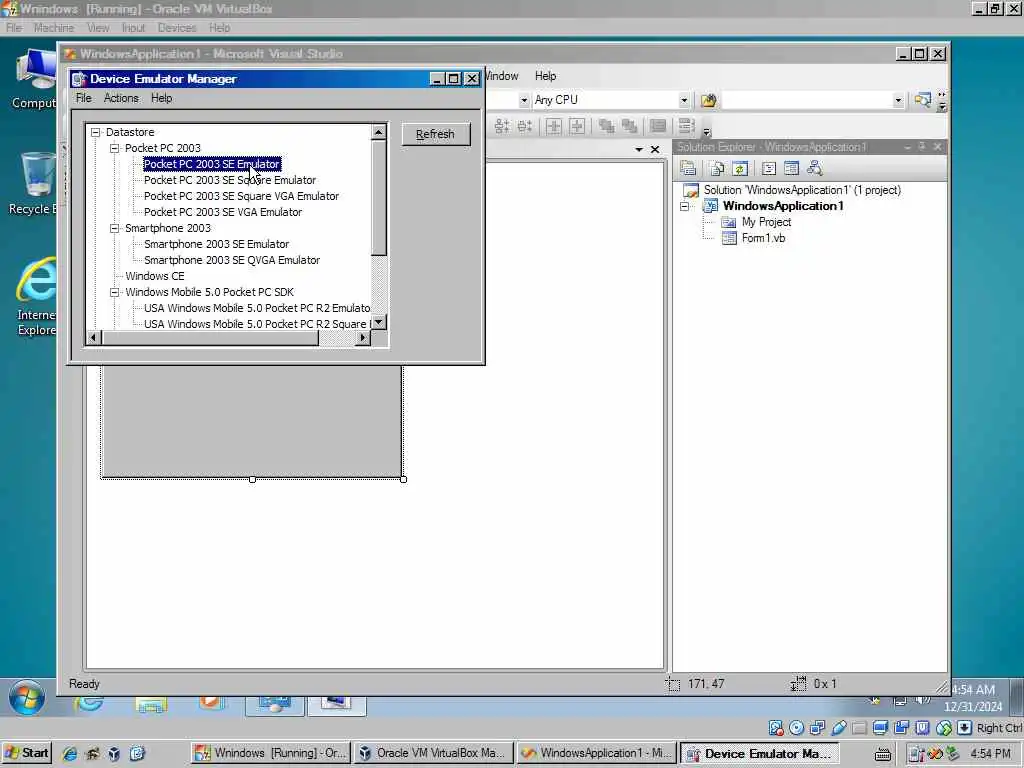
Task: Select Pocket PC 2003 SE VGA Emulator
Action: point(223,212)
